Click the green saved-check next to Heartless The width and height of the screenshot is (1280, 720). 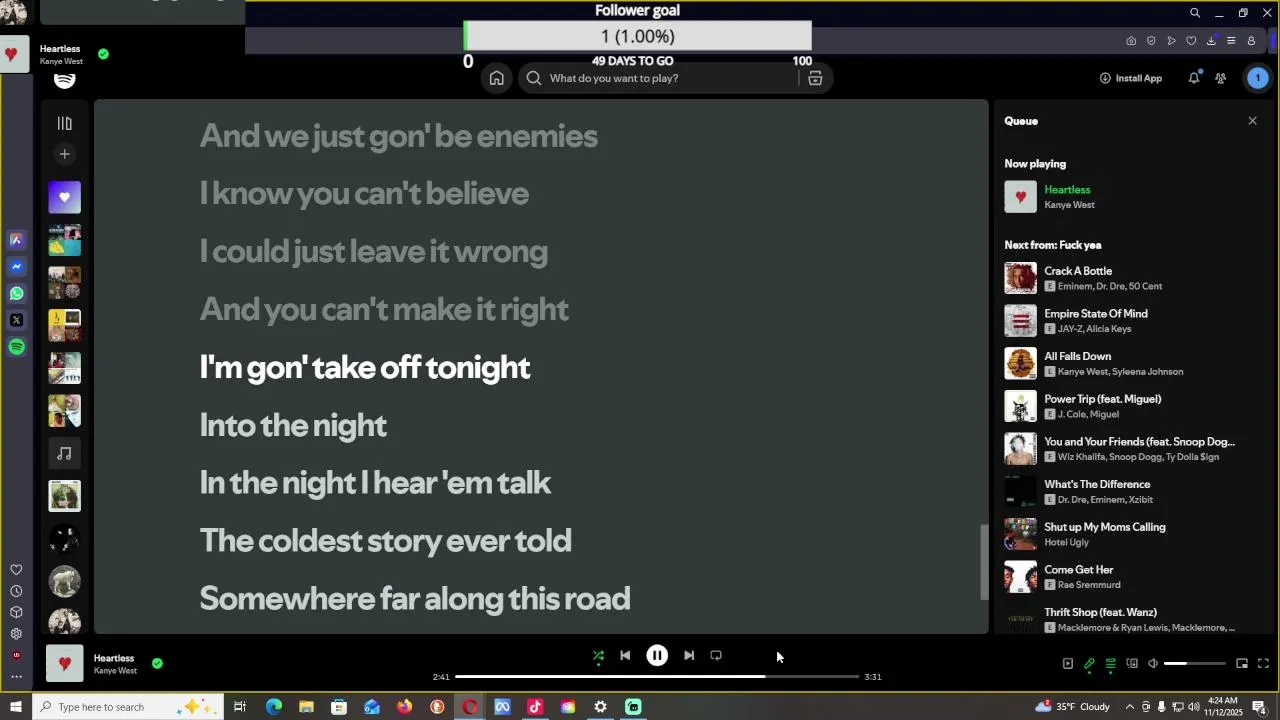(x=157, y=663)
